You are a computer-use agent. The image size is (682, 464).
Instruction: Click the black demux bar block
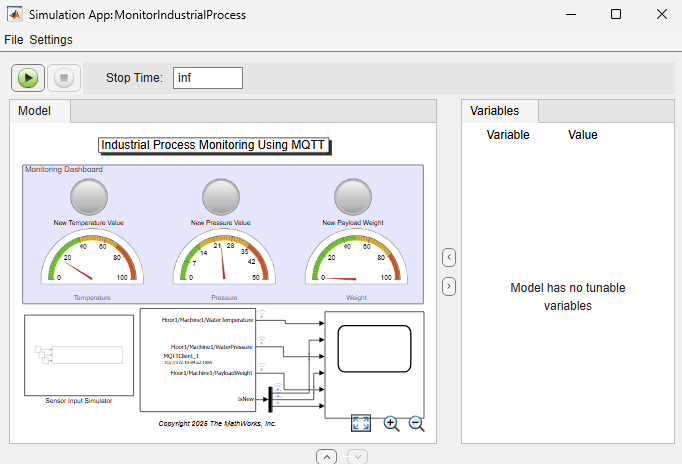[270, 399]
